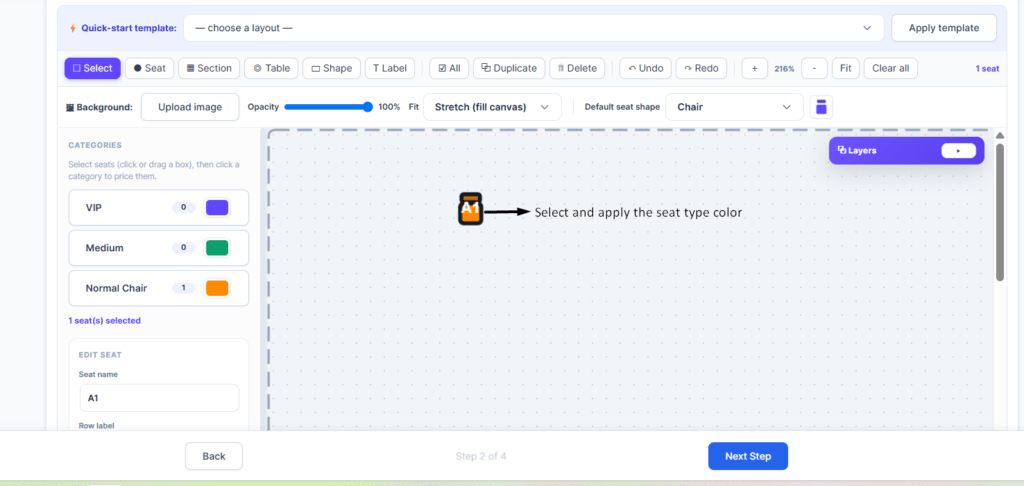Select the Medium category
This screenshot has height=486, width=1024.
coord(159,248)
